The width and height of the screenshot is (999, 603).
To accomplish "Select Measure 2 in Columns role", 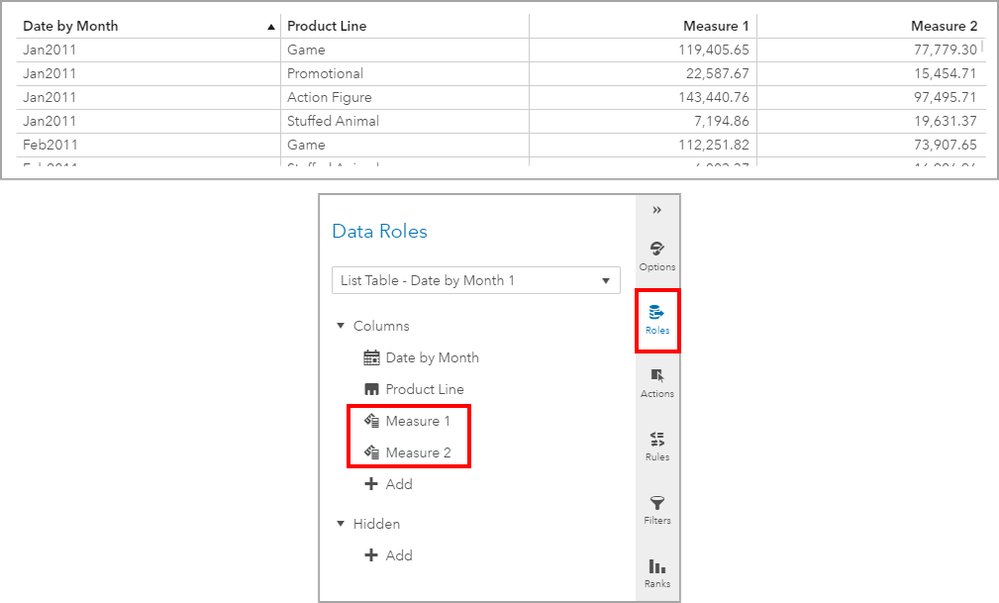I will click(417, 453).
